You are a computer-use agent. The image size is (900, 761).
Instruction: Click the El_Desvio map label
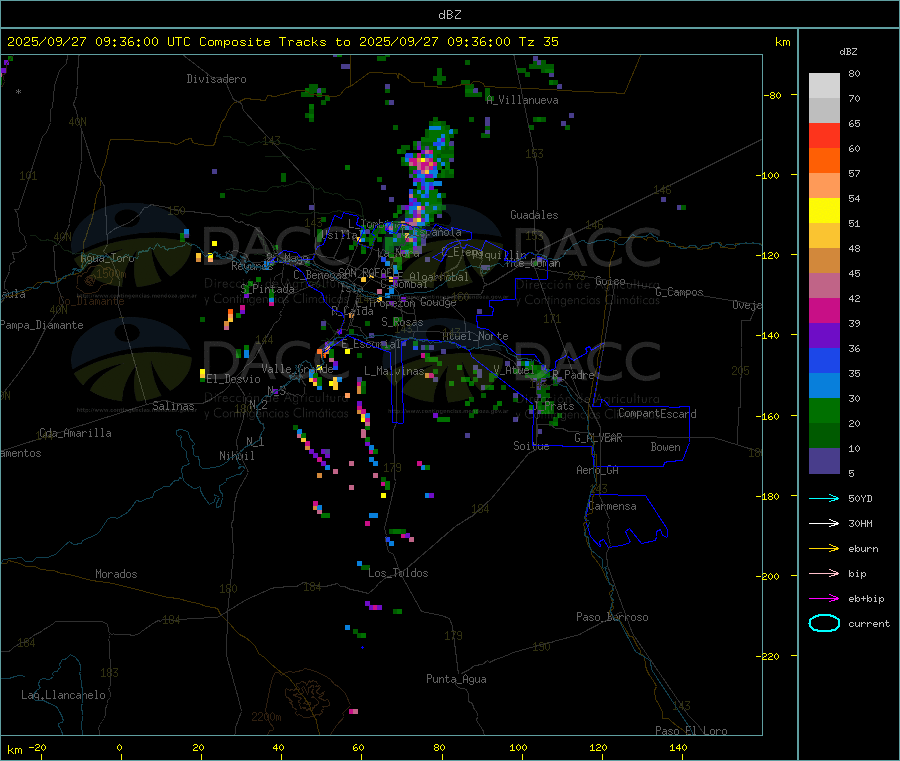point(234,379)
